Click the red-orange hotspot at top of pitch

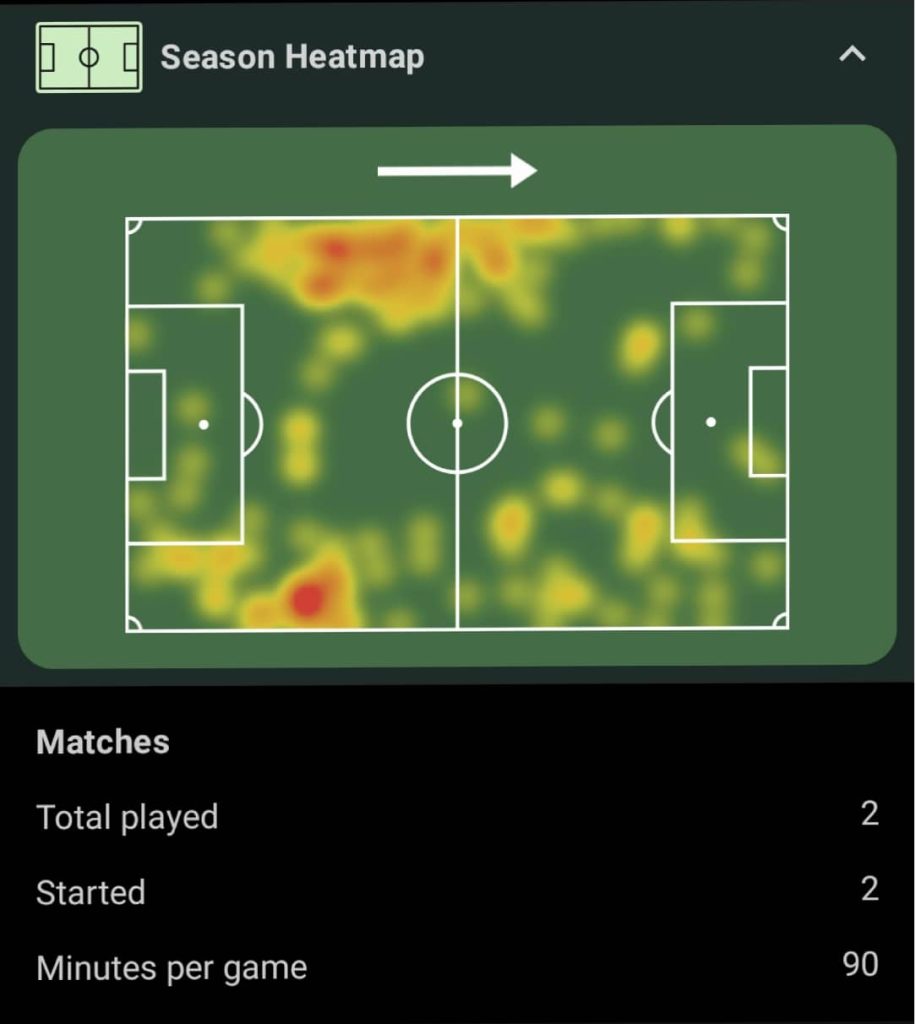click(x=336, y=249)
